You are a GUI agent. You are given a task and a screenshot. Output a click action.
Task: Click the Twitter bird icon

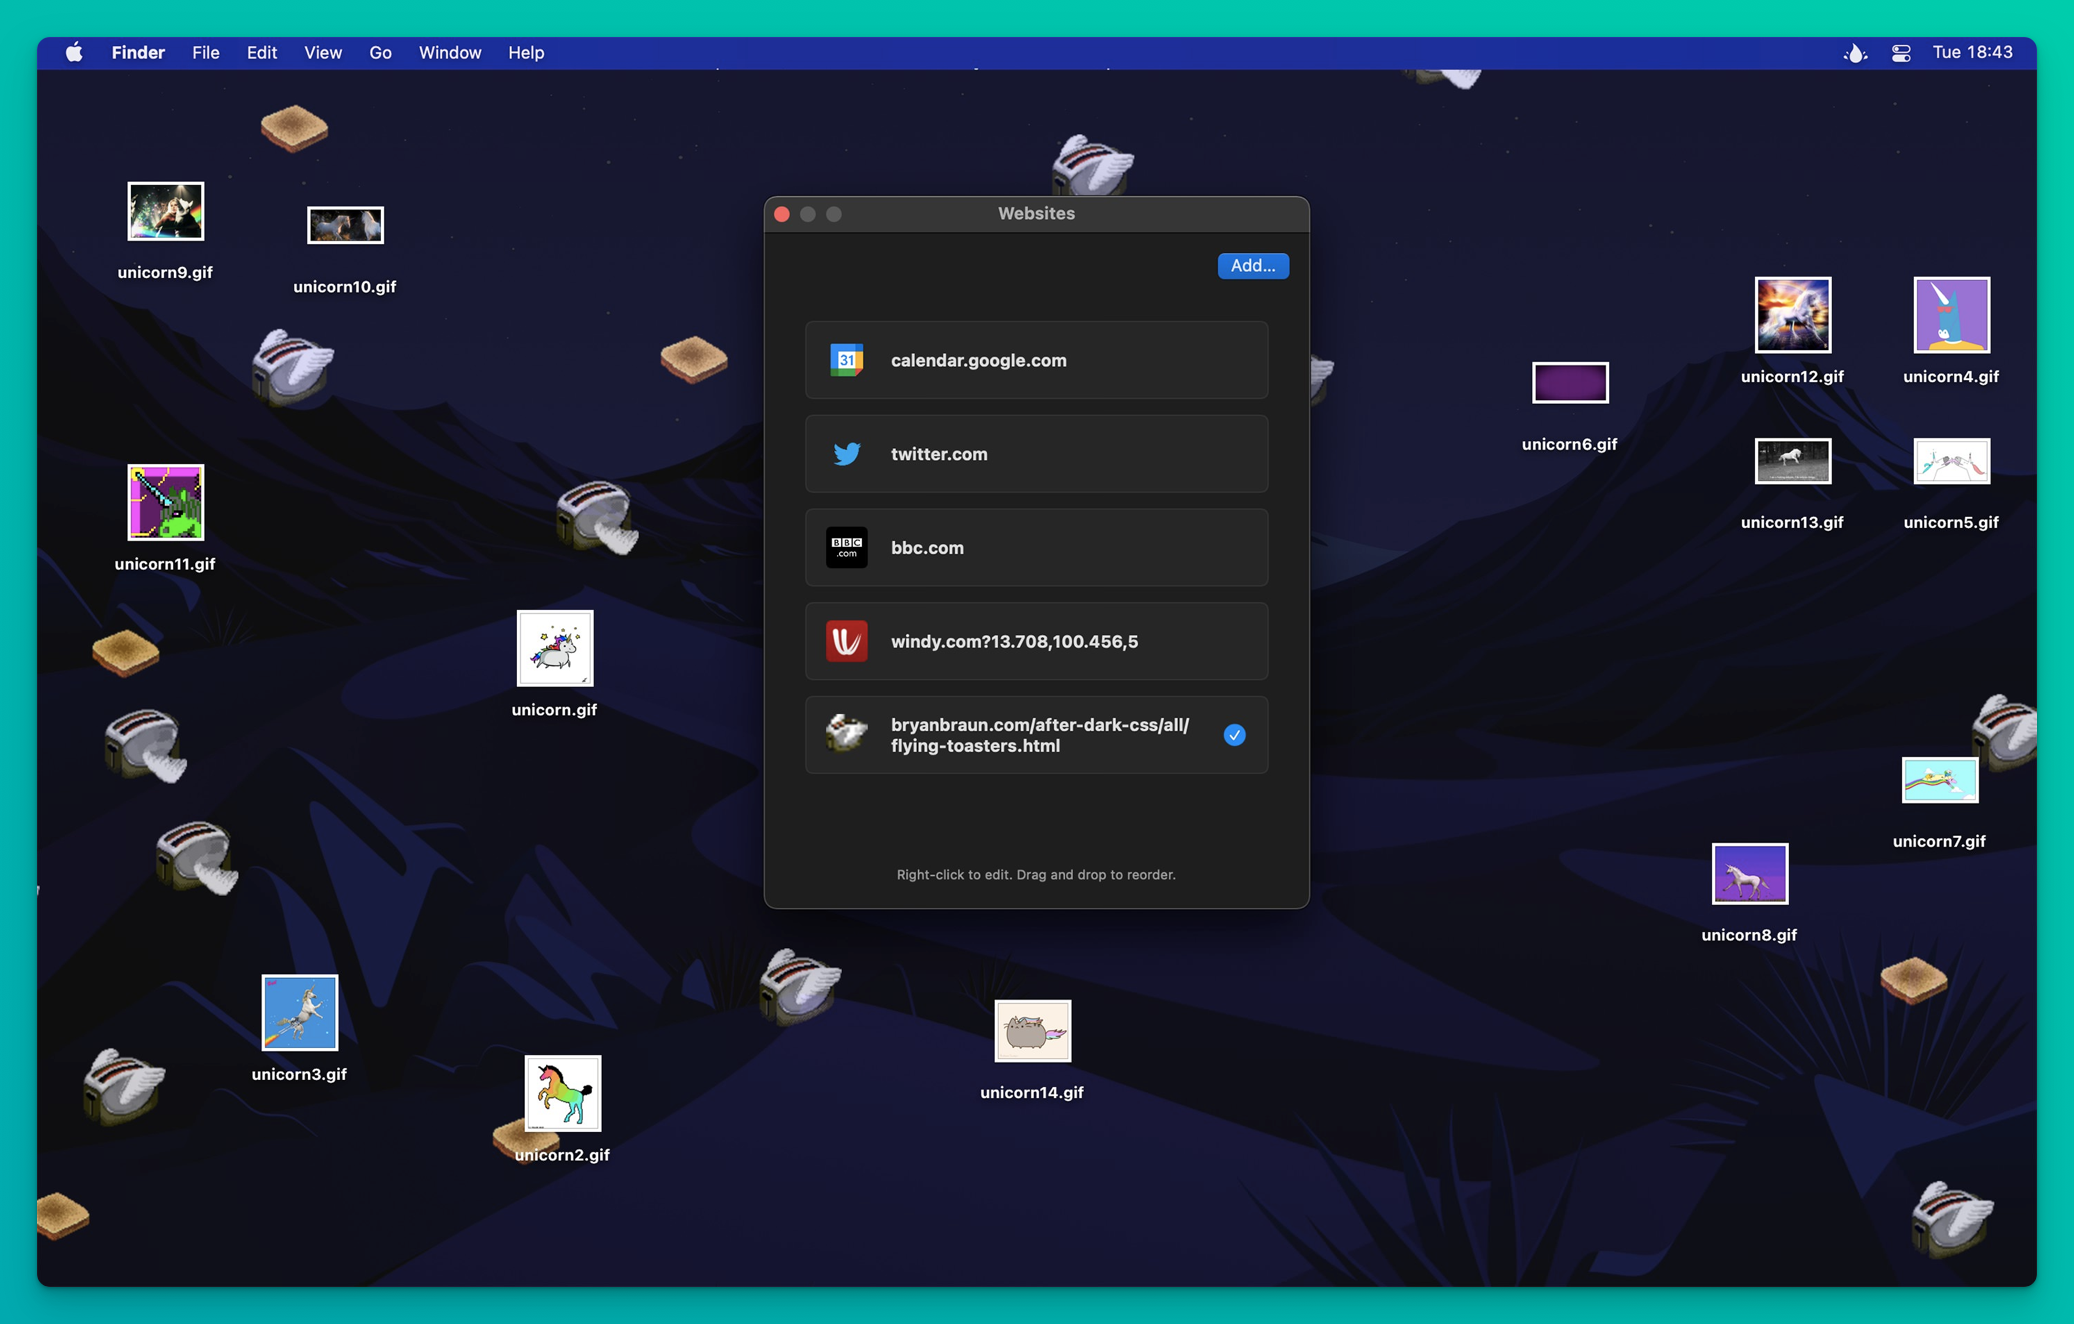coord(846,454)
